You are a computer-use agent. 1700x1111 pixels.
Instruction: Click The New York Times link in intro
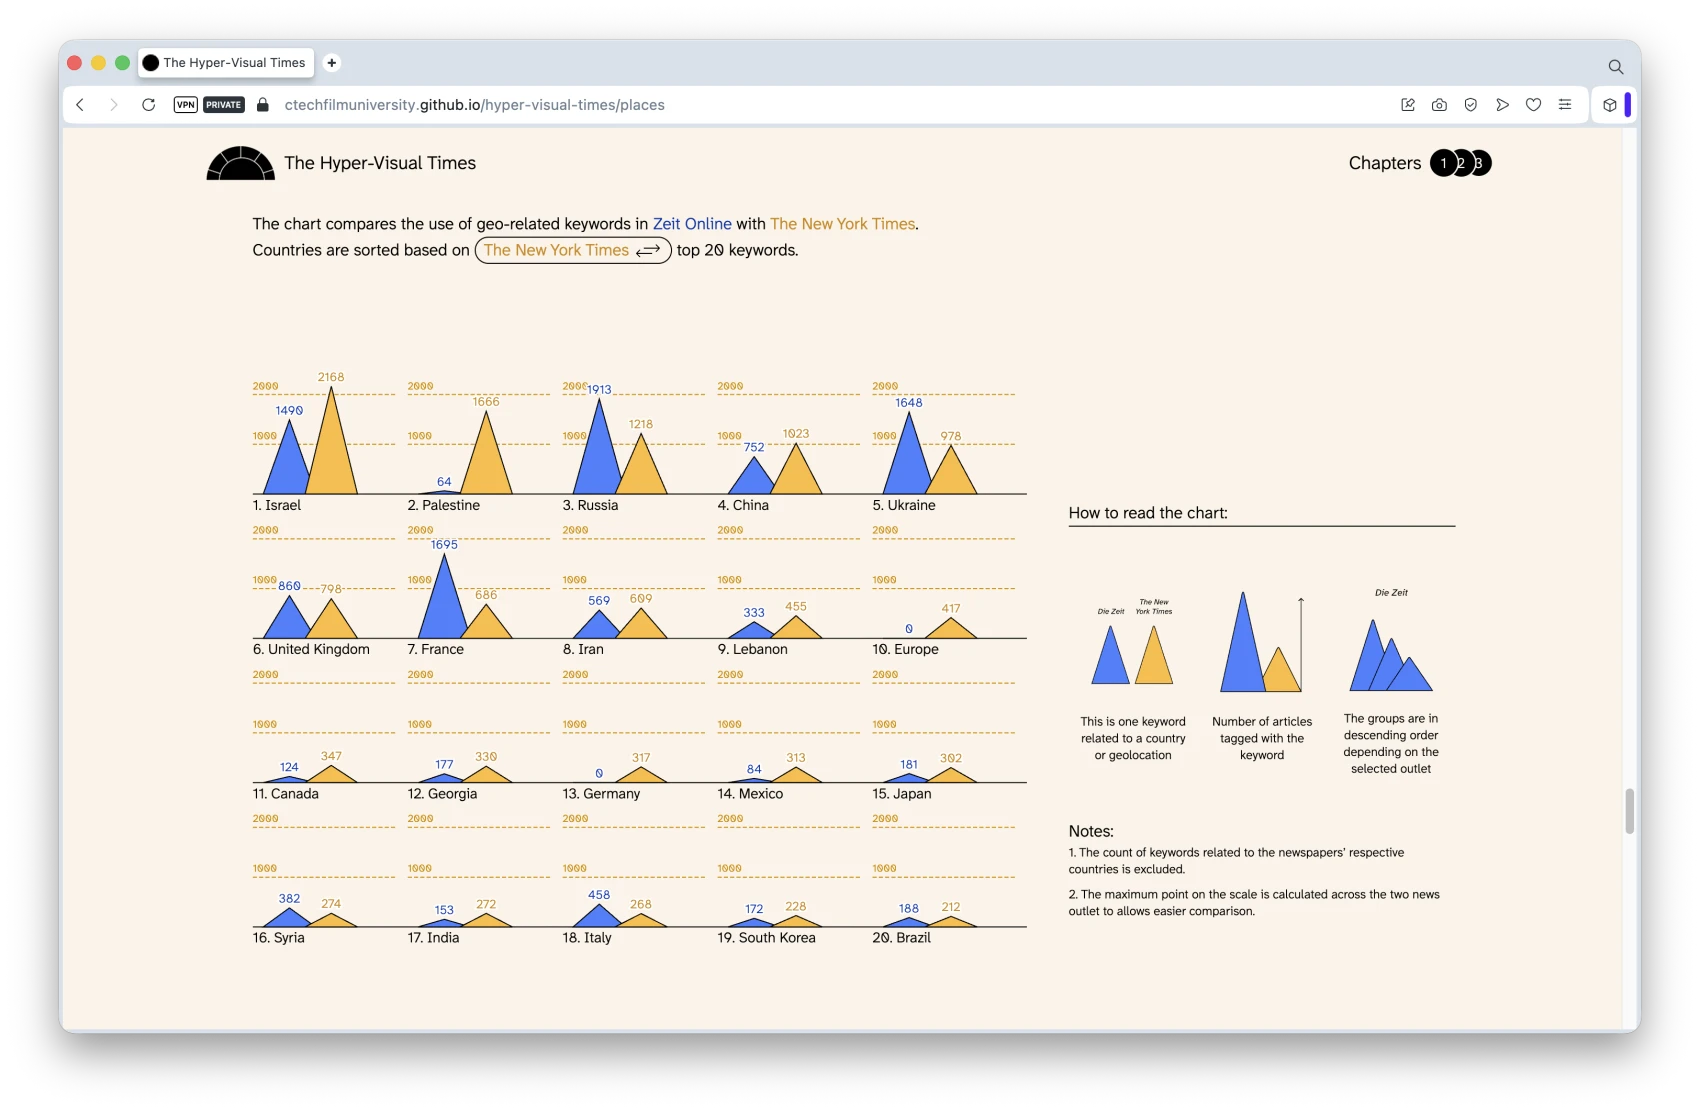(842, 224)
